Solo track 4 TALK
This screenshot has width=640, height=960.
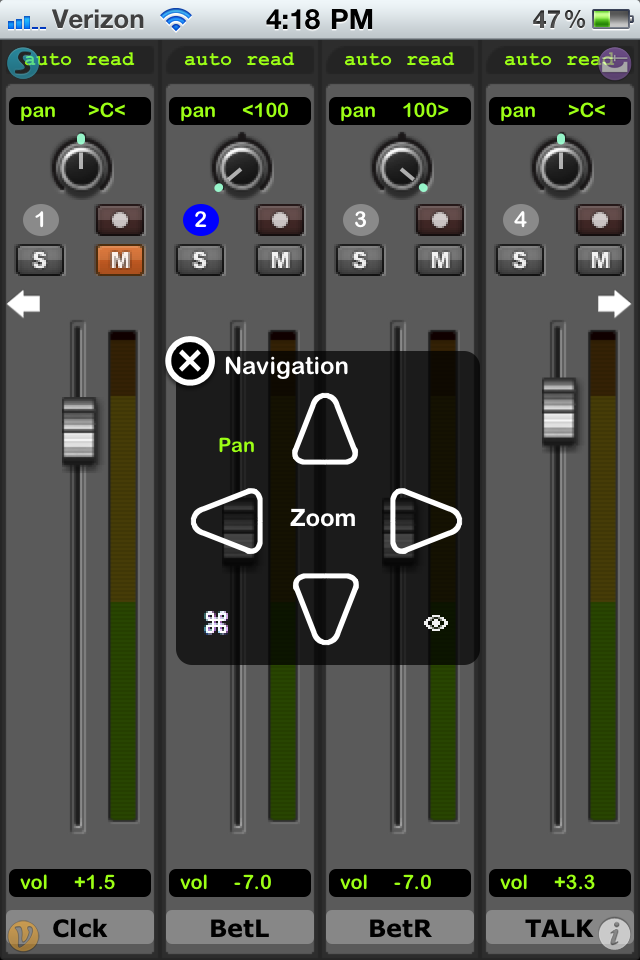(x=519, y=260)
